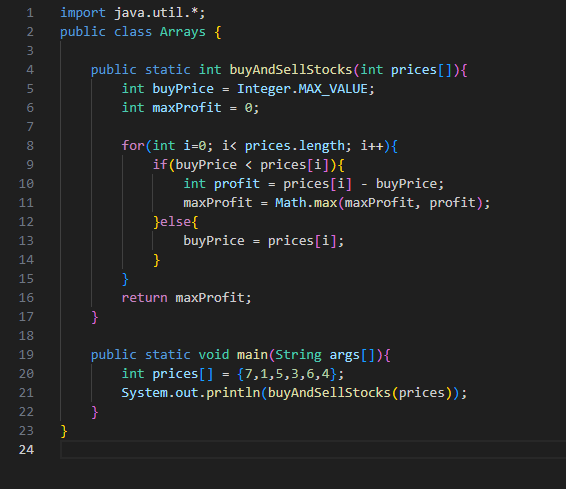Click 'buyPrice' declaration on line 5
566x489 pixels.
[183, 89]
